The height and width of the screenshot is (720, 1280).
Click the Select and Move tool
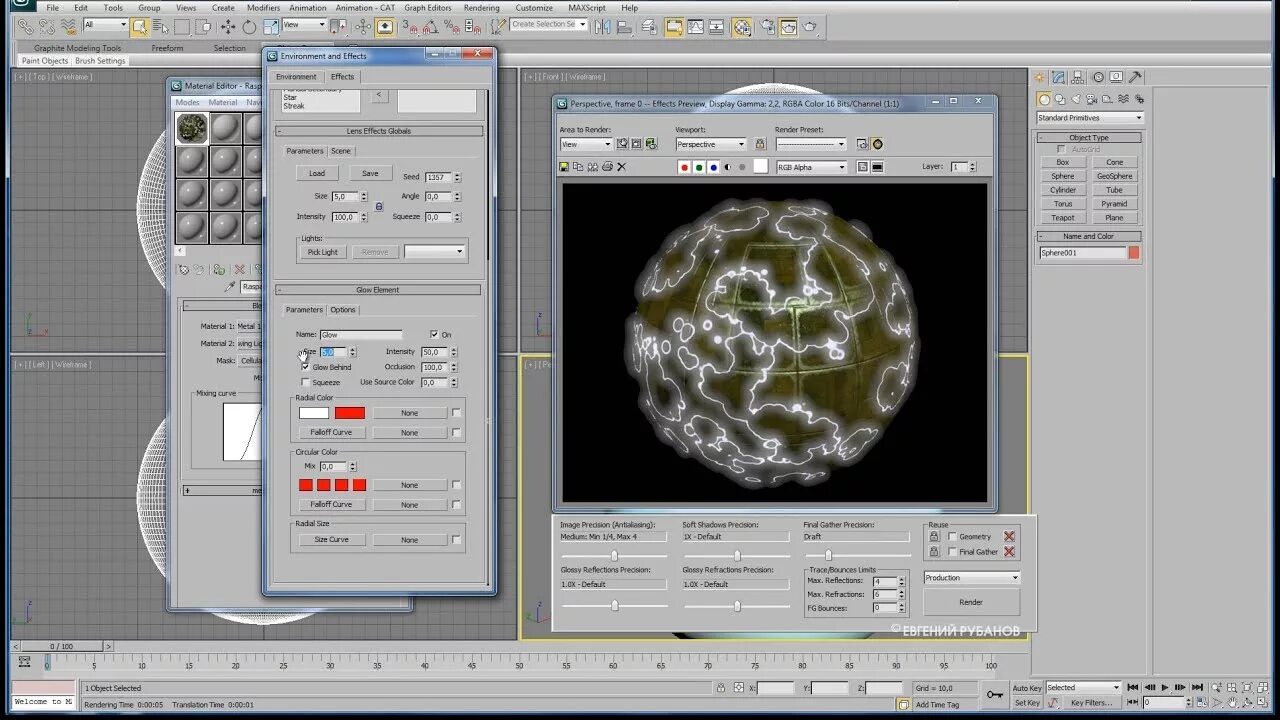click(x=228, y=27)
